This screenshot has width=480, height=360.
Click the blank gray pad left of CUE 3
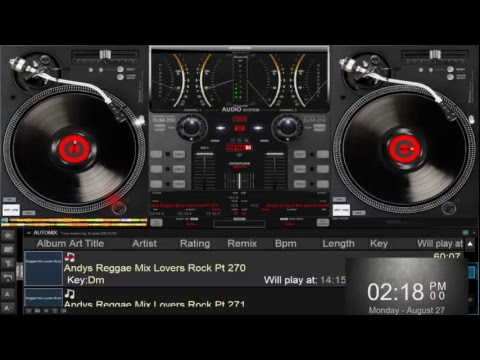tap(156, 184)
